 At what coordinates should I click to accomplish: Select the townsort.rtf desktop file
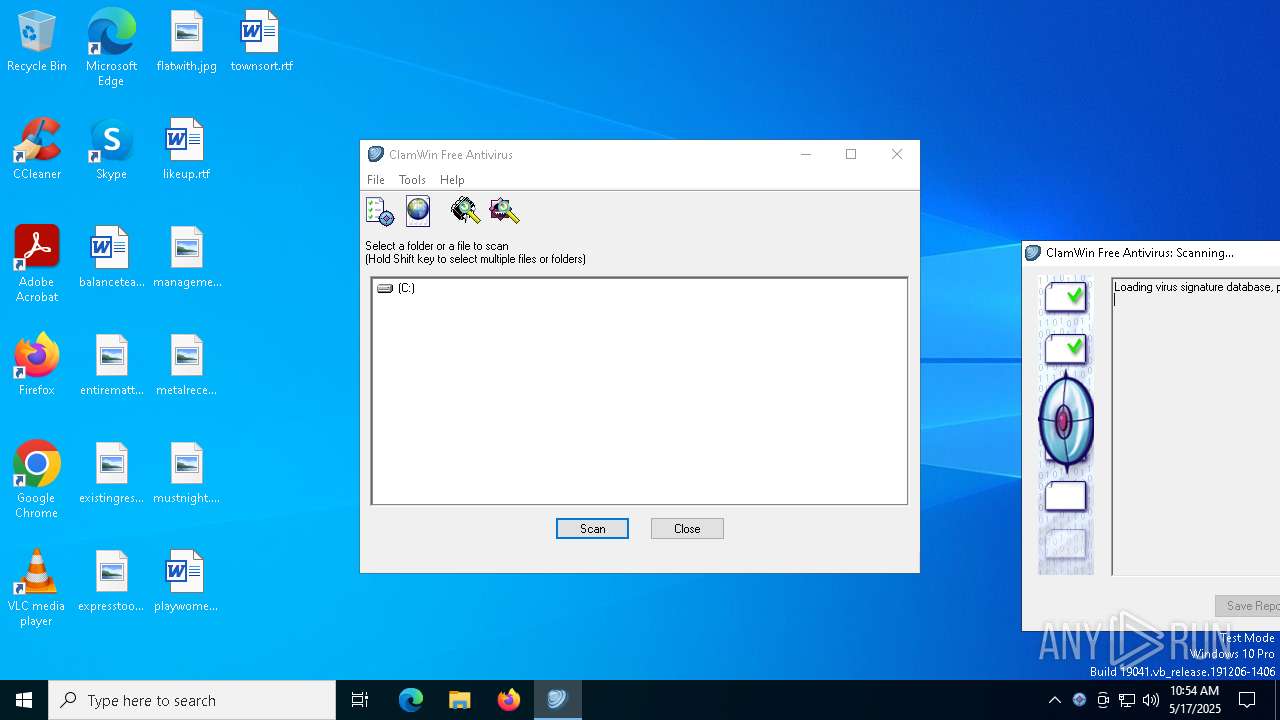point(261,42)
